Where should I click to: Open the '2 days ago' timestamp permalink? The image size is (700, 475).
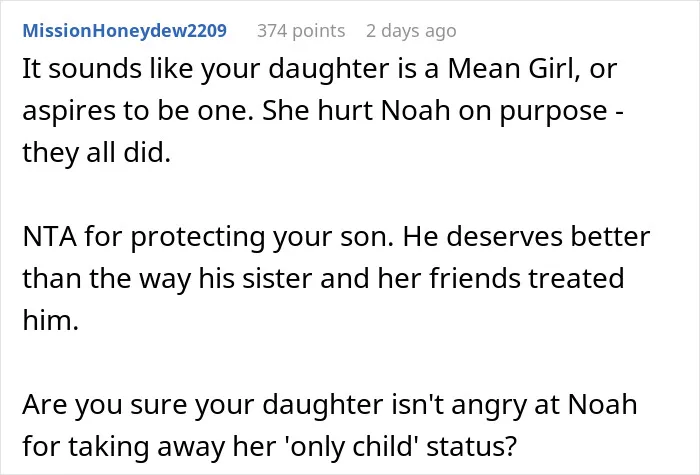tap(411, 31)
